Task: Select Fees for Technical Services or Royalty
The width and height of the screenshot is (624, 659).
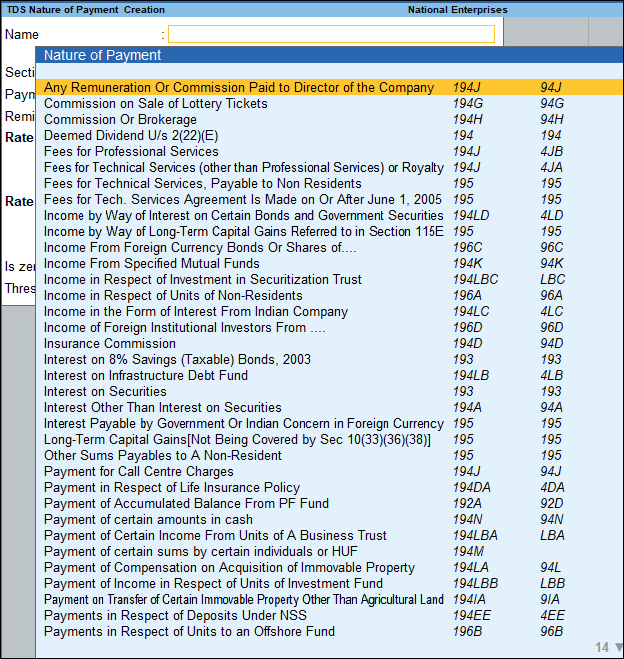Action: coord(329,167)
